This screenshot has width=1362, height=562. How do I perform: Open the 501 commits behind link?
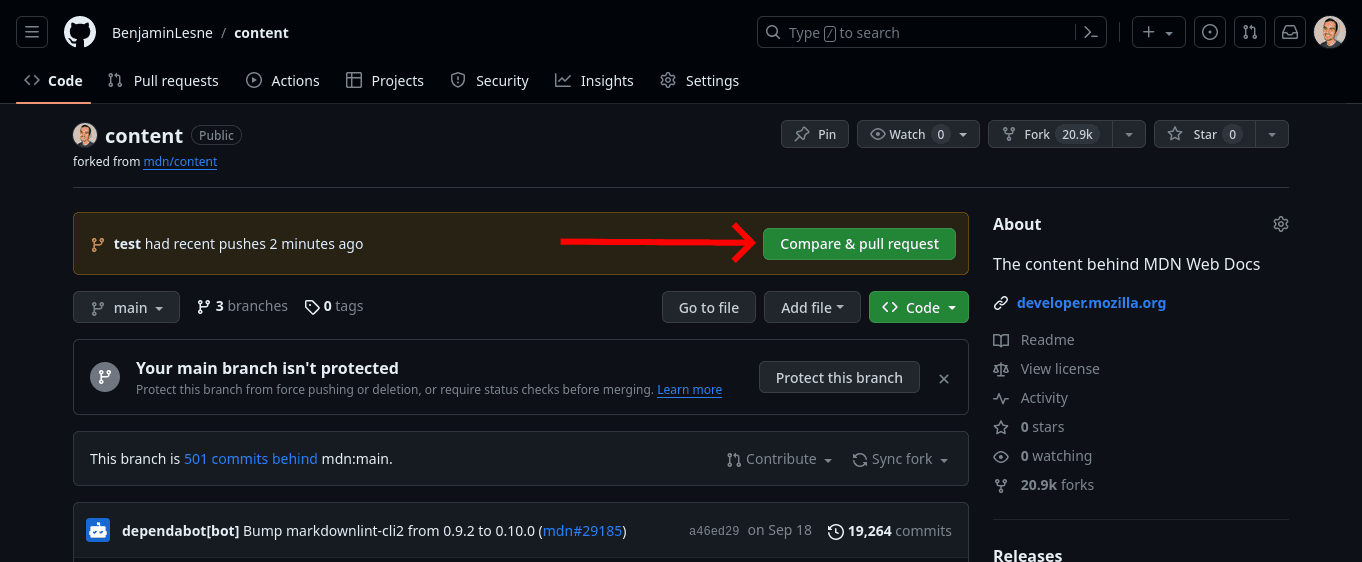coord(251,459)
